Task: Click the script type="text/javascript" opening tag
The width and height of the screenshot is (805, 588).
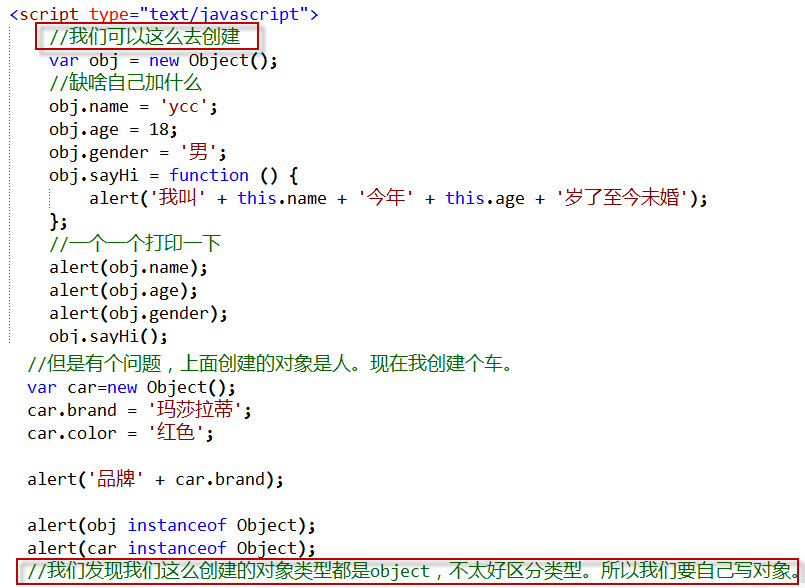Action: [x=164, y=13]
